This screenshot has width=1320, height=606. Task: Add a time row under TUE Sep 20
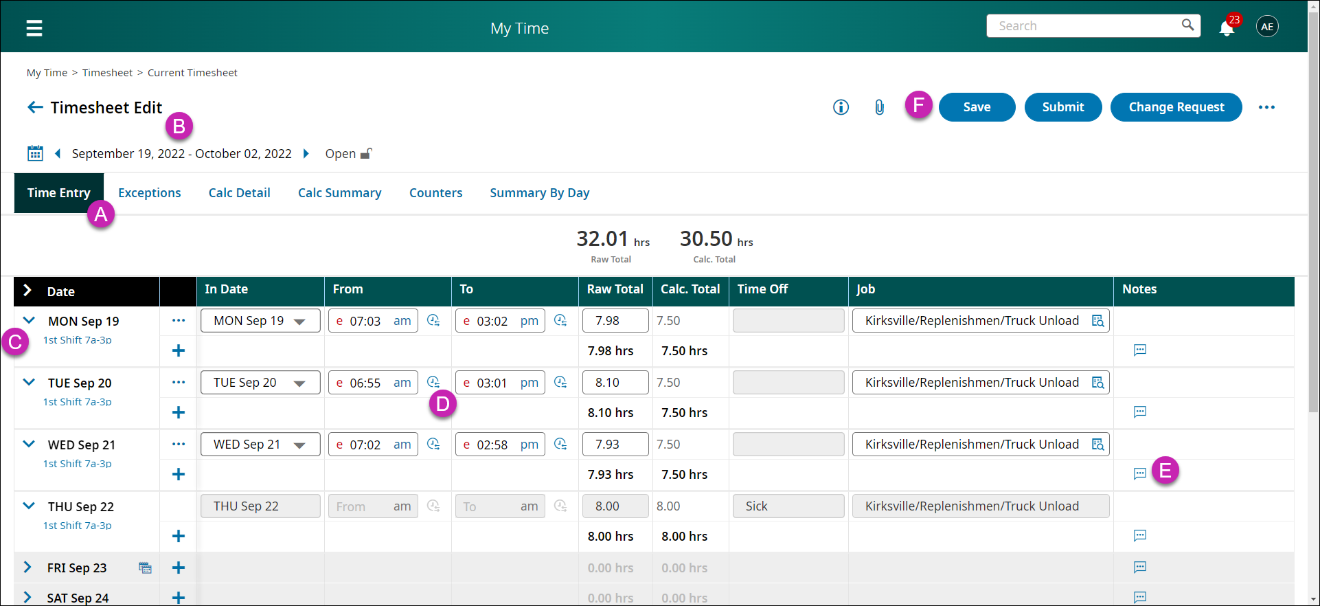pos(179,412)
